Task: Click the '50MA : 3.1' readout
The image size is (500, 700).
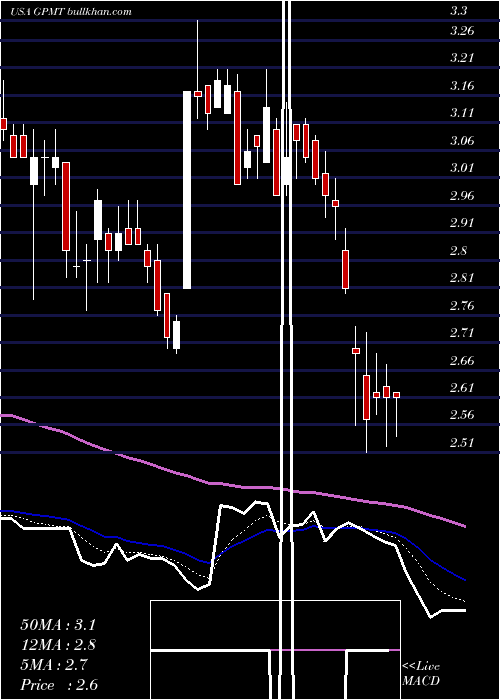Action: [x=58, y=625]
